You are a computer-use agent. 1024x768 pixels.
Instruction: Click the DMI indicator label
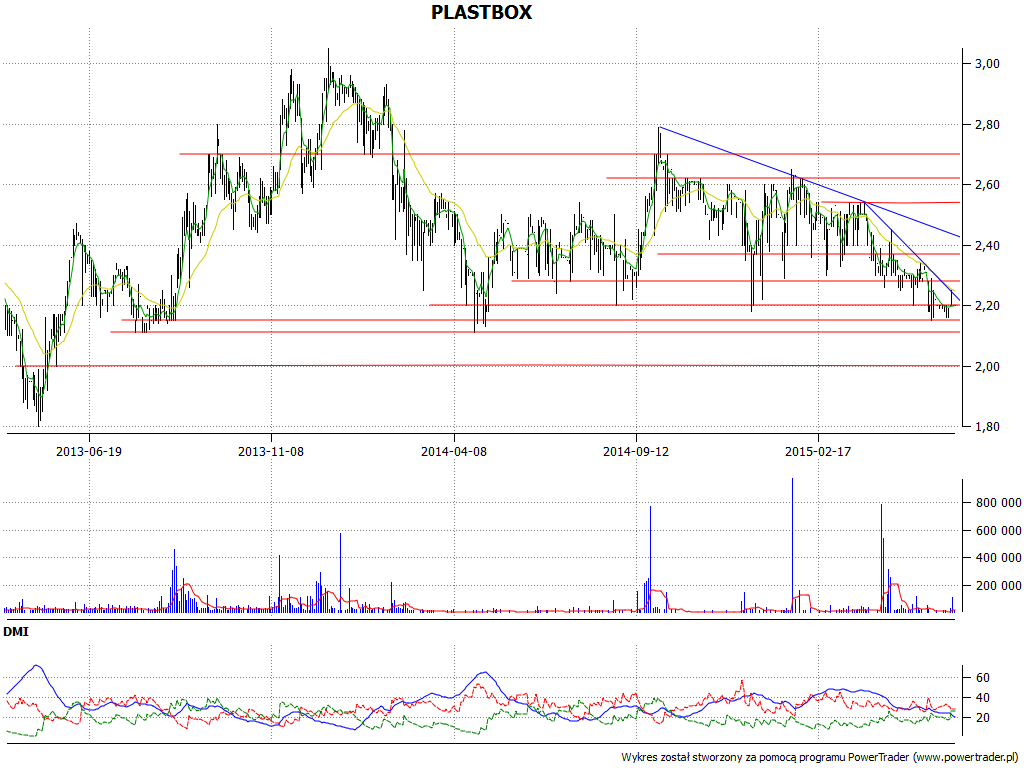pos(16,632)
